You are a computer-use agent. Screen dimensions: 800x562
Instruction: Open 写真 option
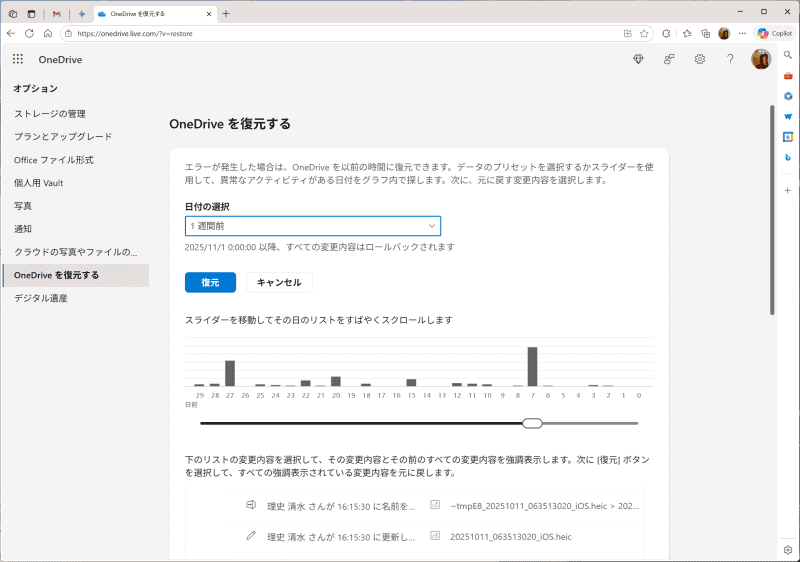[x=23, y=206]
